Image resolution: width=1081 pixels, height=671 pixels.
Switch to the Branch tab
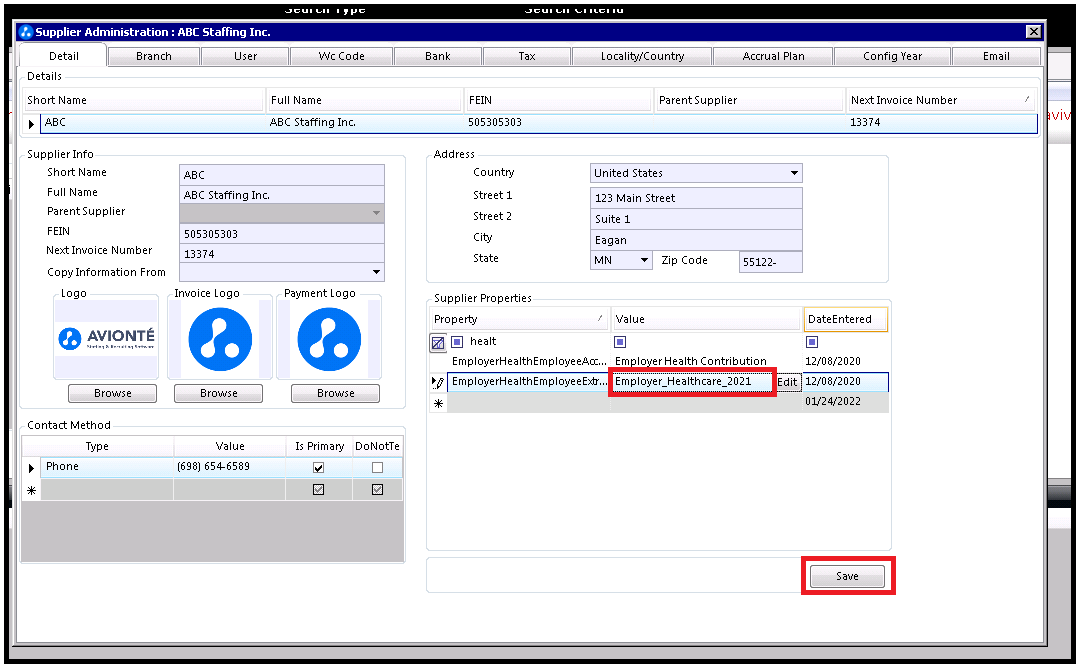[x=154, y=57]
